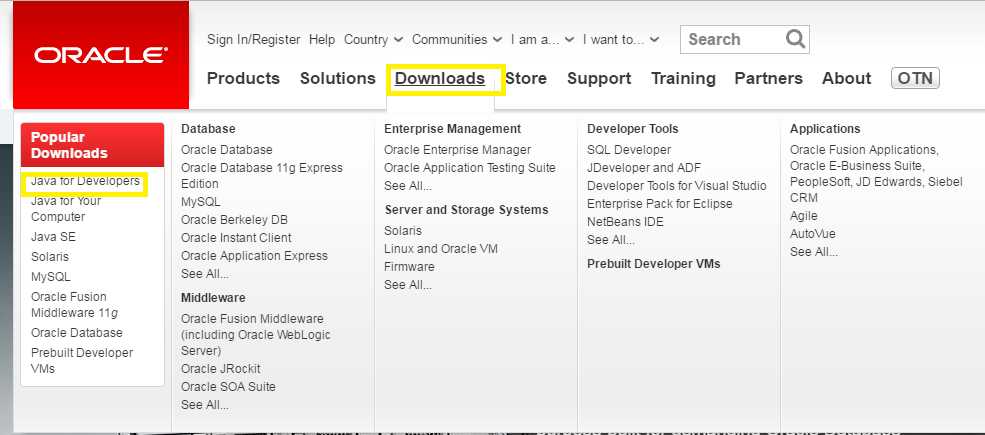
Task: Open Oracle Fusion Applications, E-Business Suite link
Action: [x=876, y=173]
